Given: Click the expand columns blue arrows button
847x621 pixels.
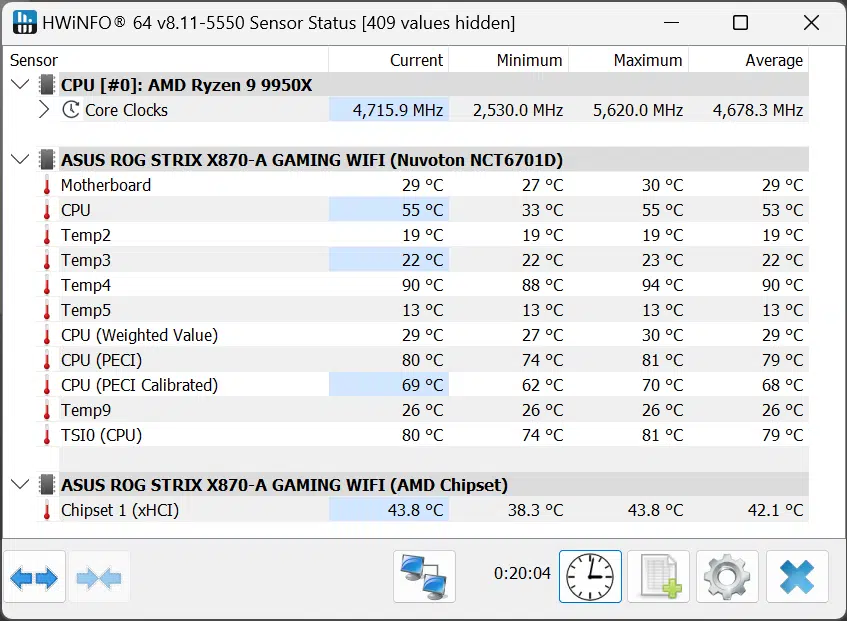Looking at the screenshot, I should point(34,577).
